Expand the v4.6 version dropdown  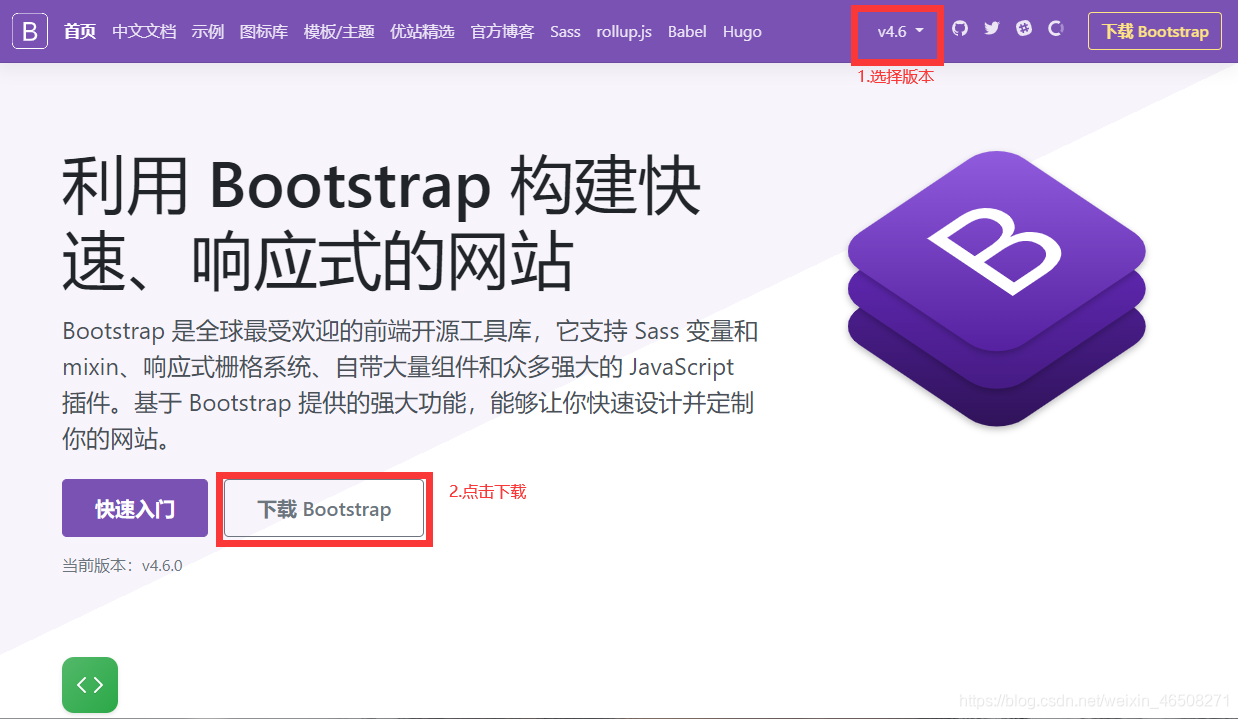pos(900,32)
